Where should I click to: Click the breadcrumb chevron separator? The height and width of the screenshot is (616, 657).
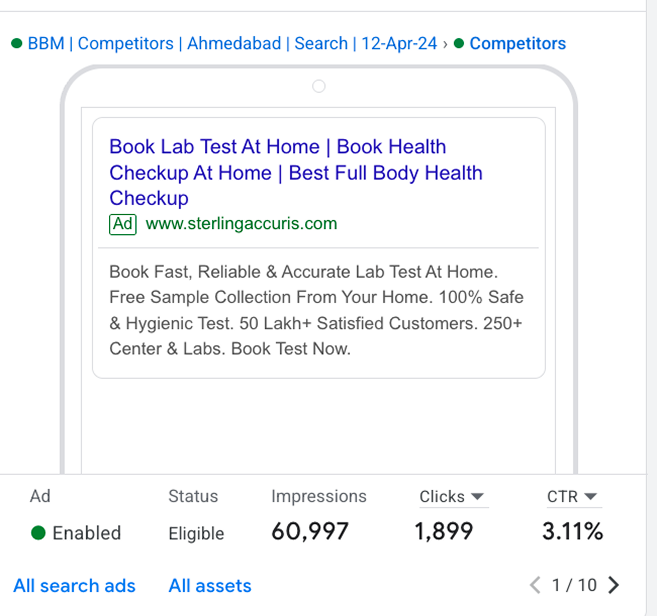point(445,44)
